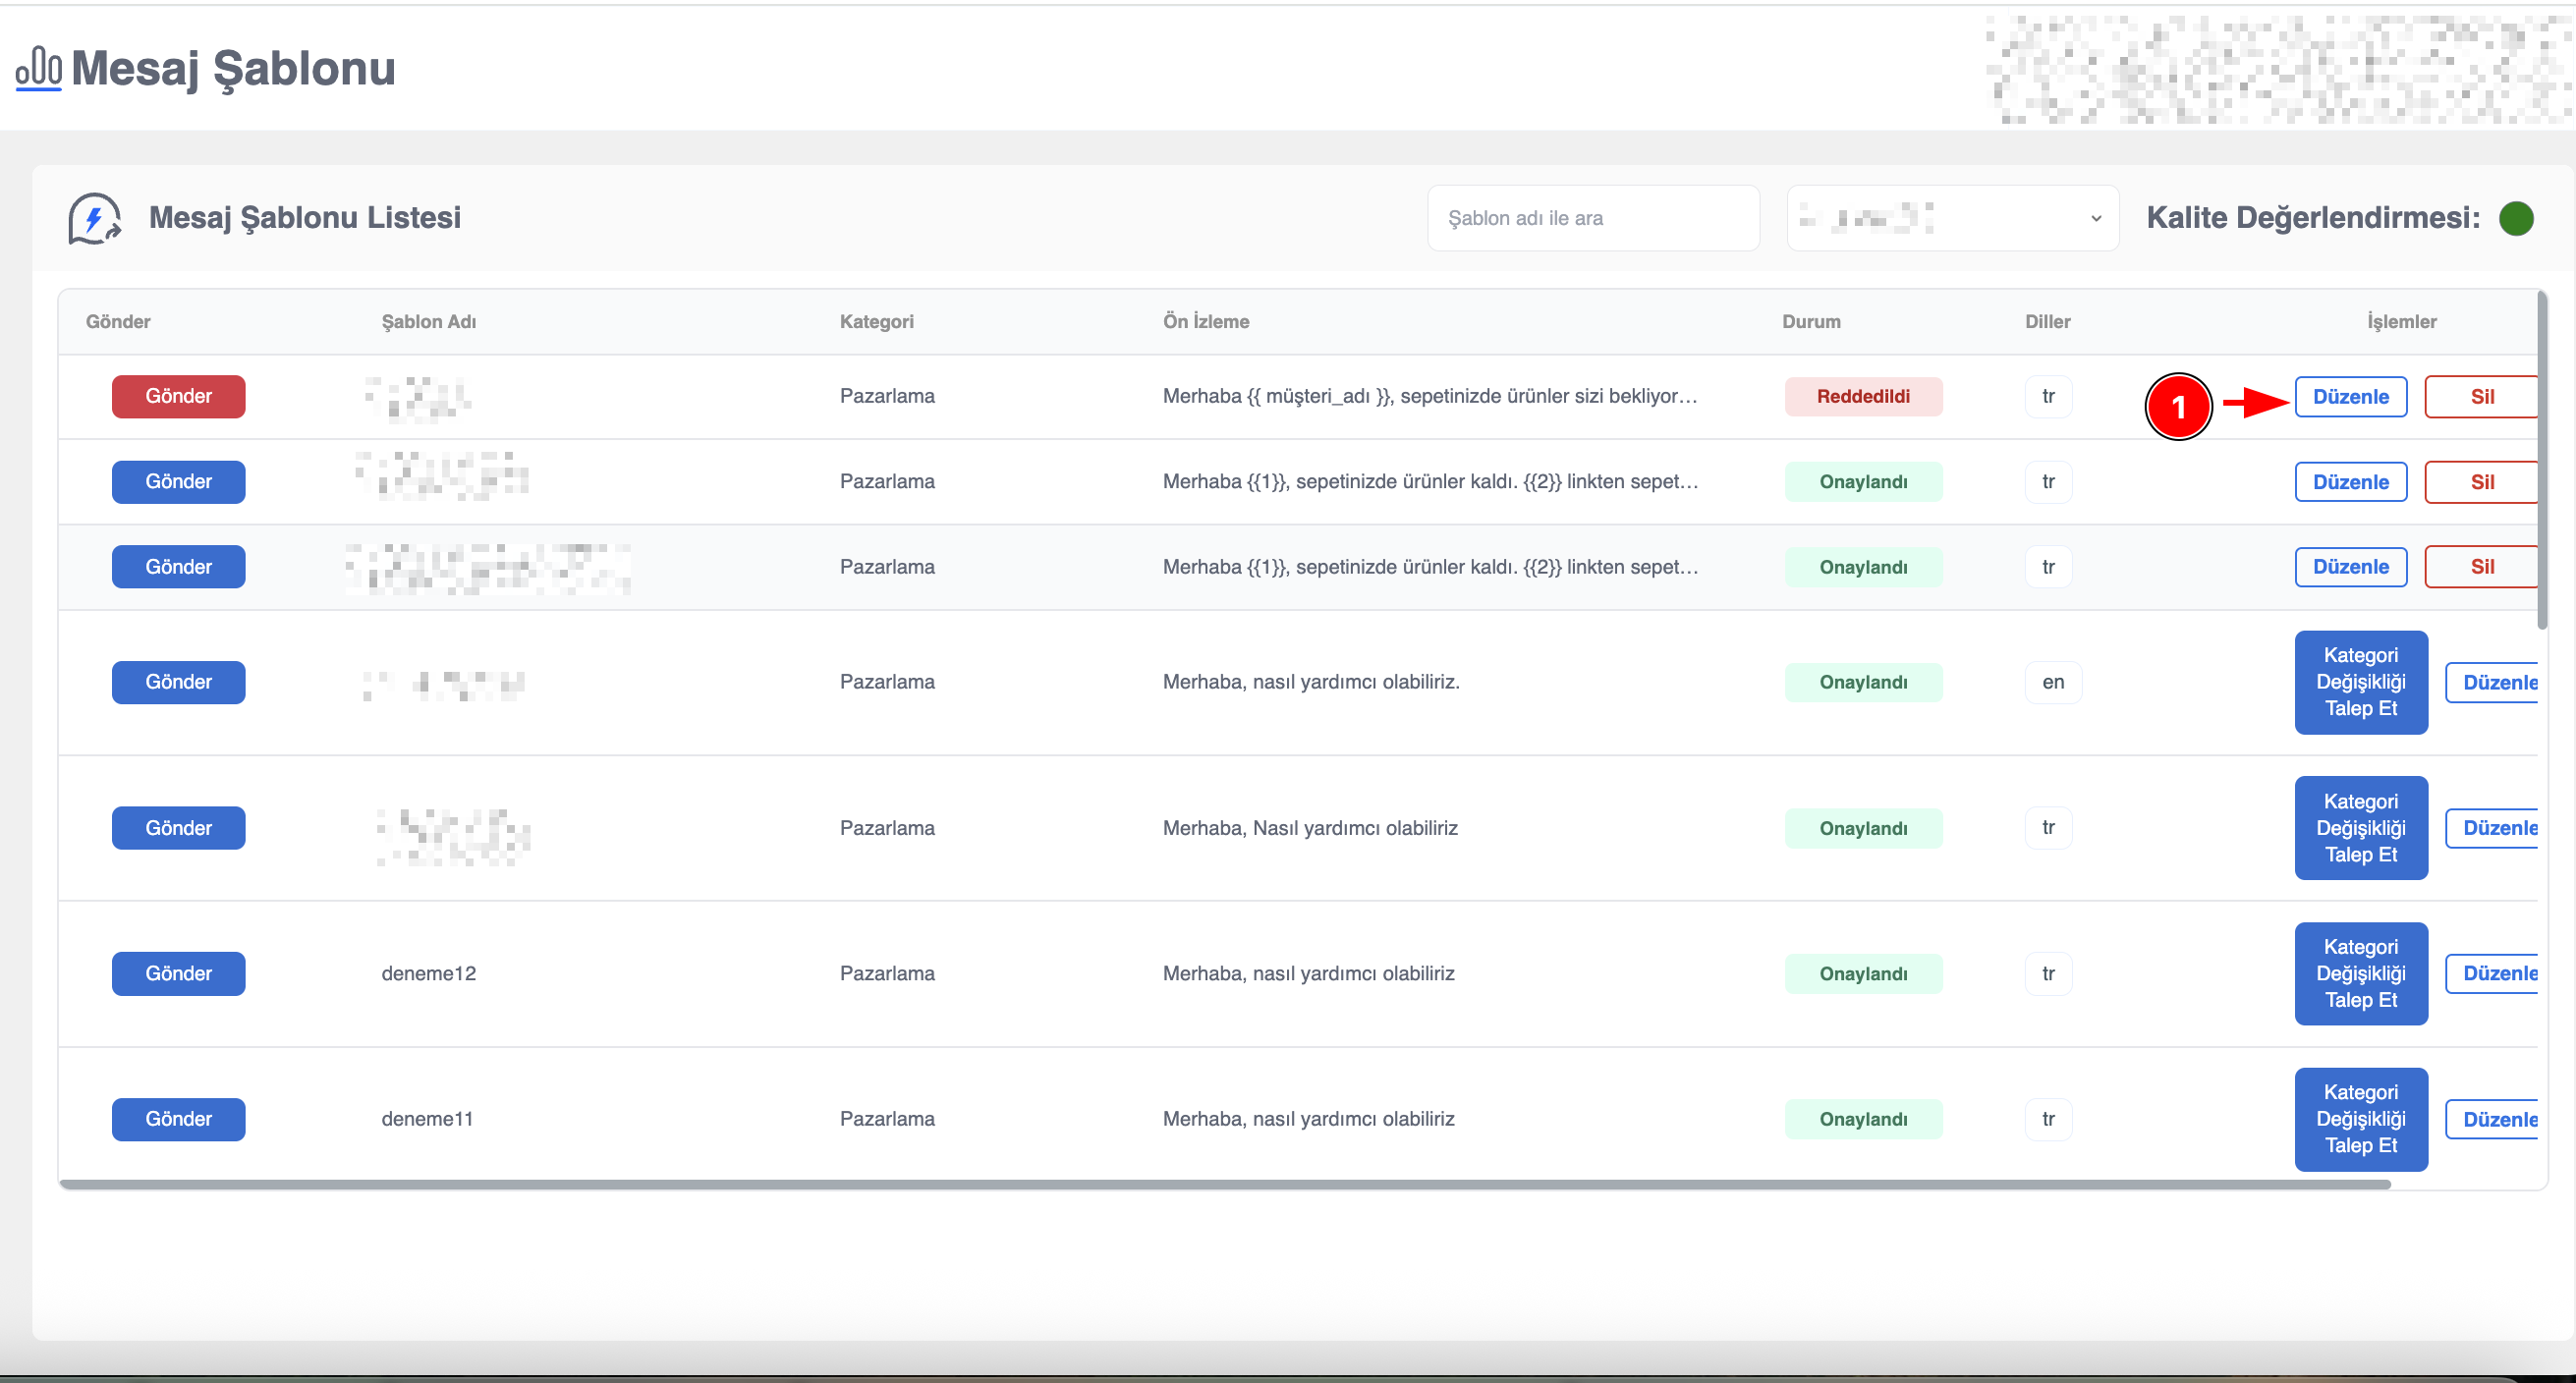The width and height of the screenshot is (2576, 1383).
Task: Open the dropdown next to search field
Action: [1951, 218]
